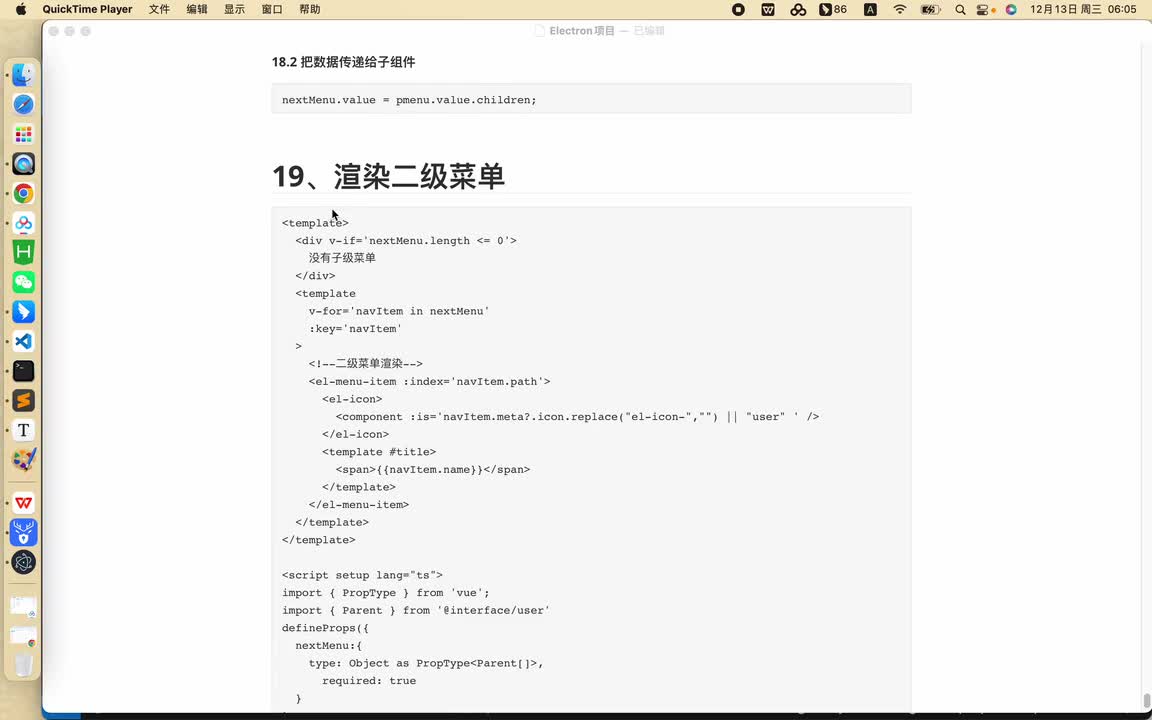Open WPS menu bar status icon
The image size is (1152, 720).
click(x=768, y=10)
